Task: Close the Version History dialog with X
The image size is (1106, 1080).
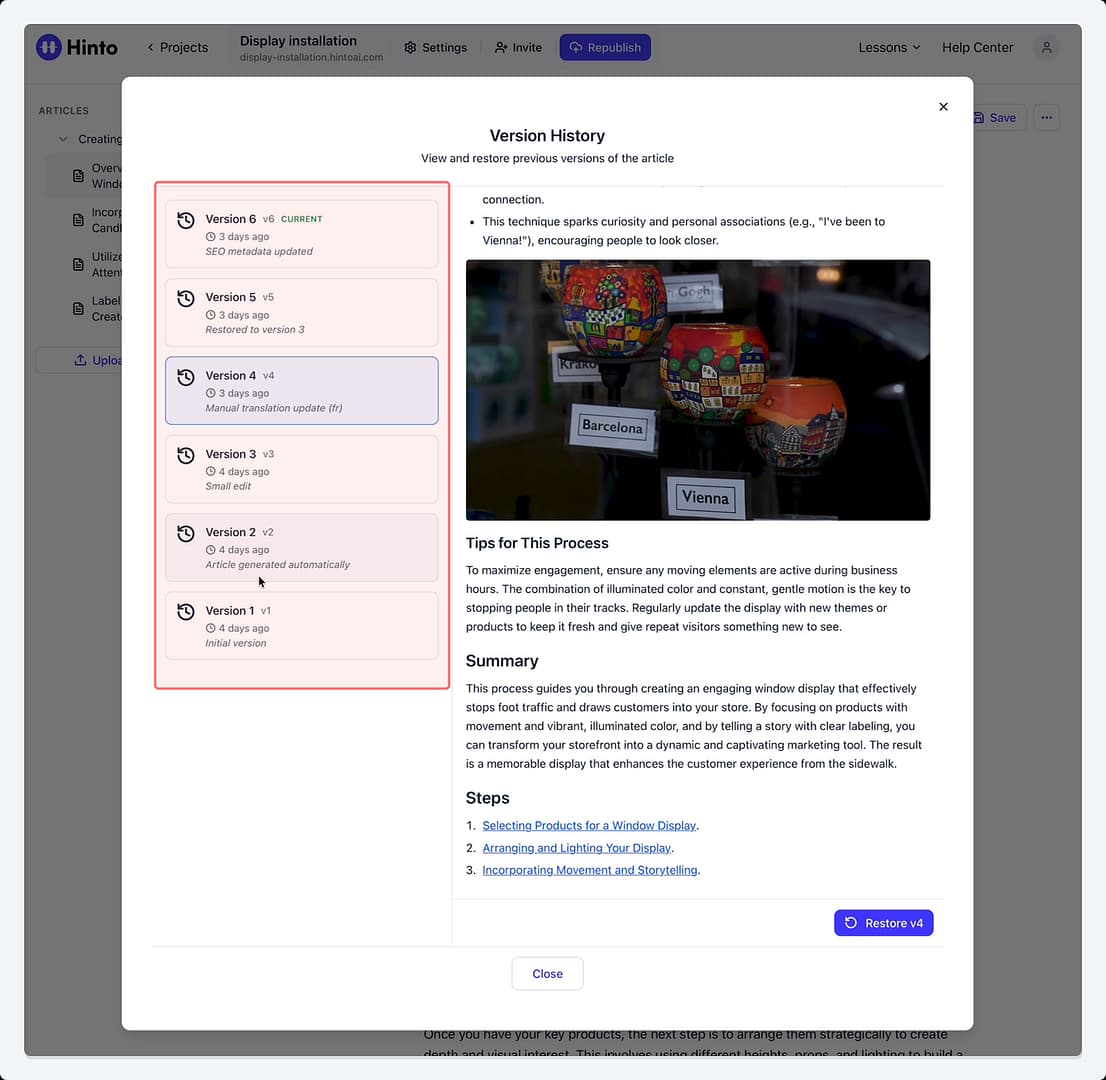Action: point(943,107)
